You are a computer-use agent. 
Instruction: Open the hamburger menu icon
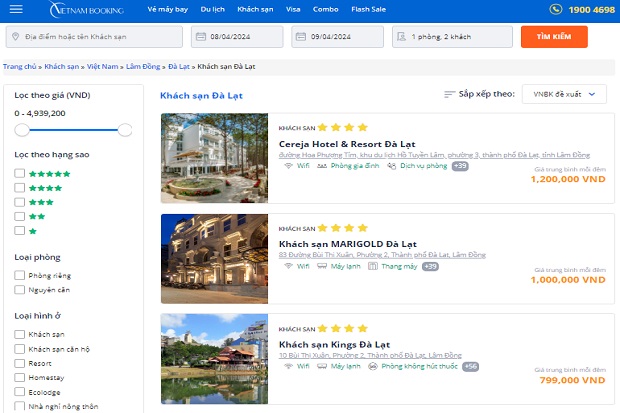[x=16, y=9]
